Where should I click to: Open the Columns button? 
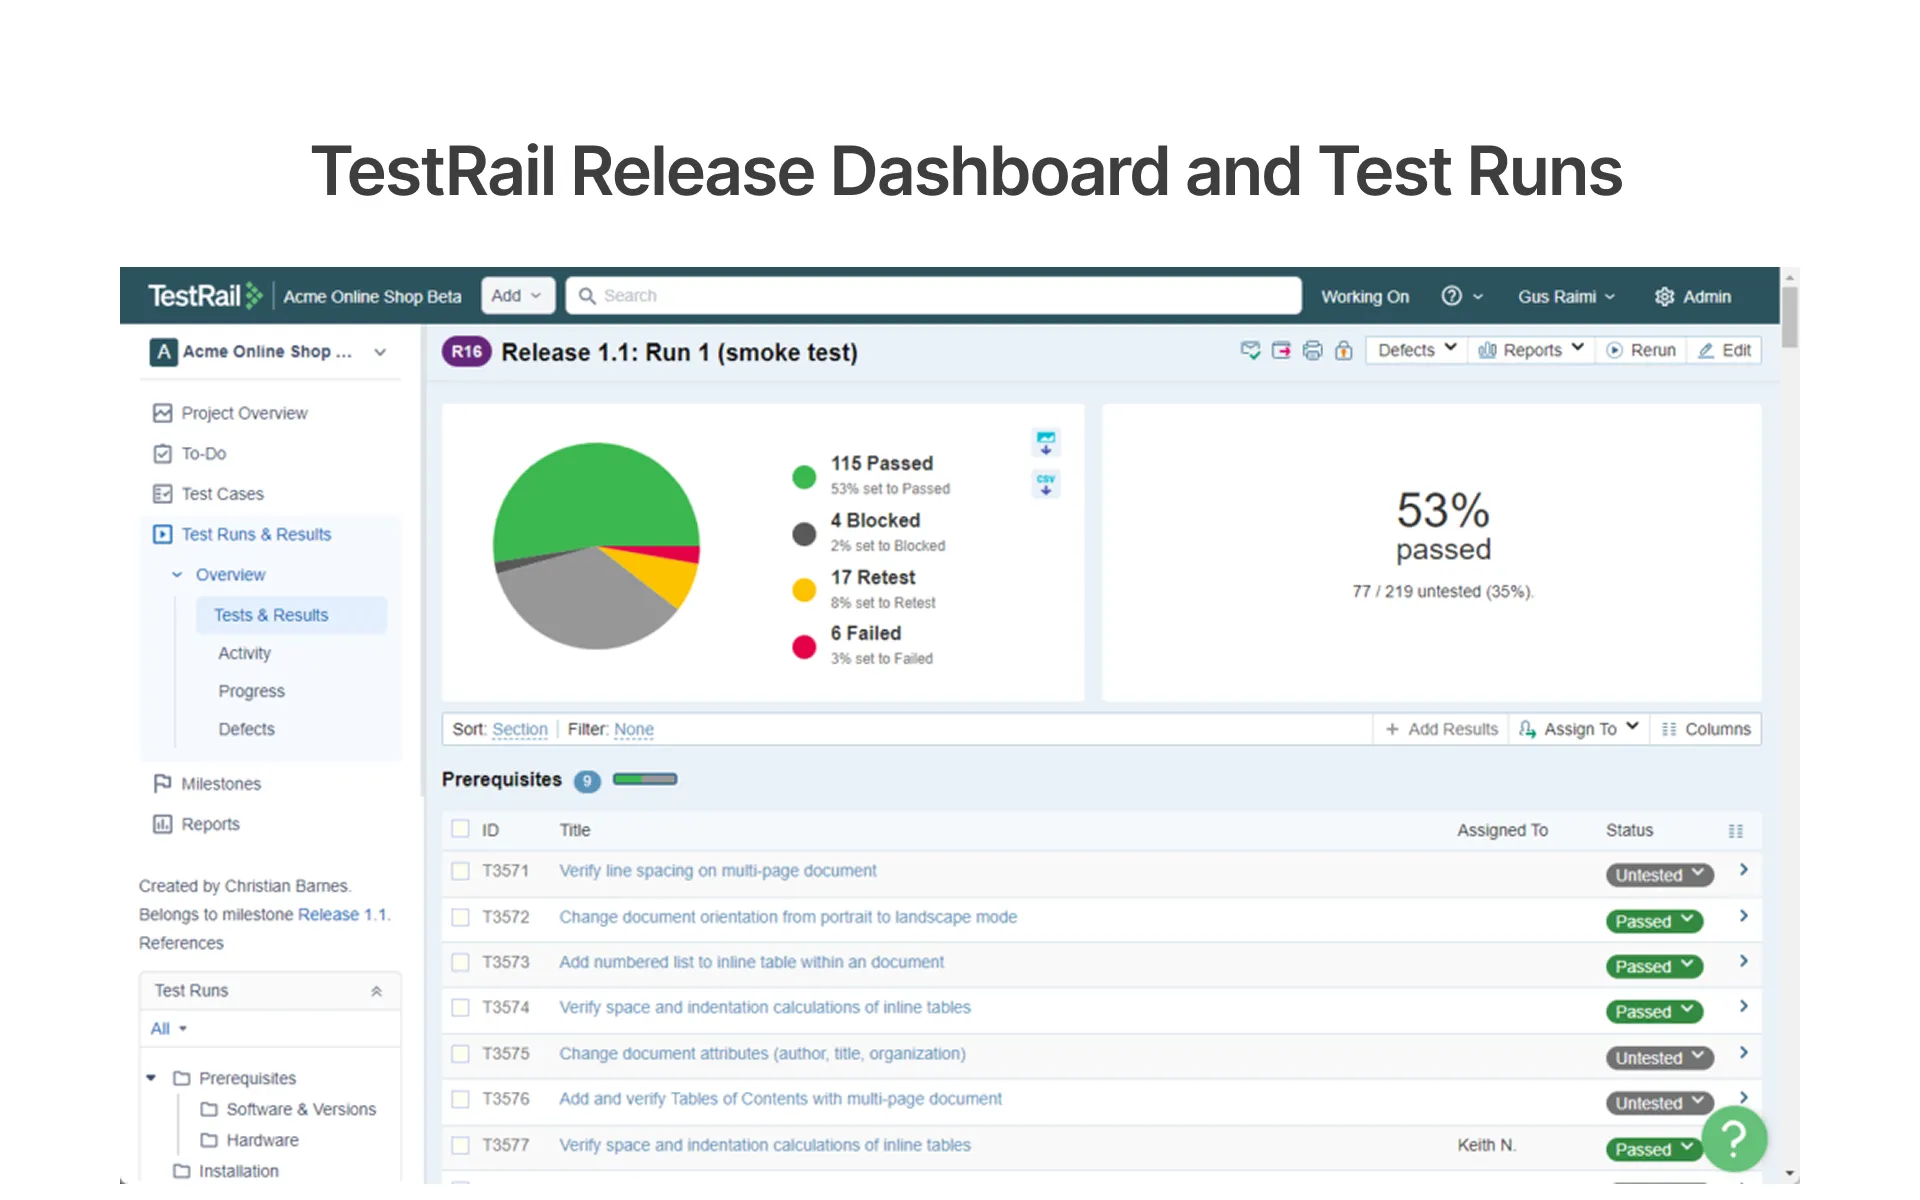click(1706, 729)
